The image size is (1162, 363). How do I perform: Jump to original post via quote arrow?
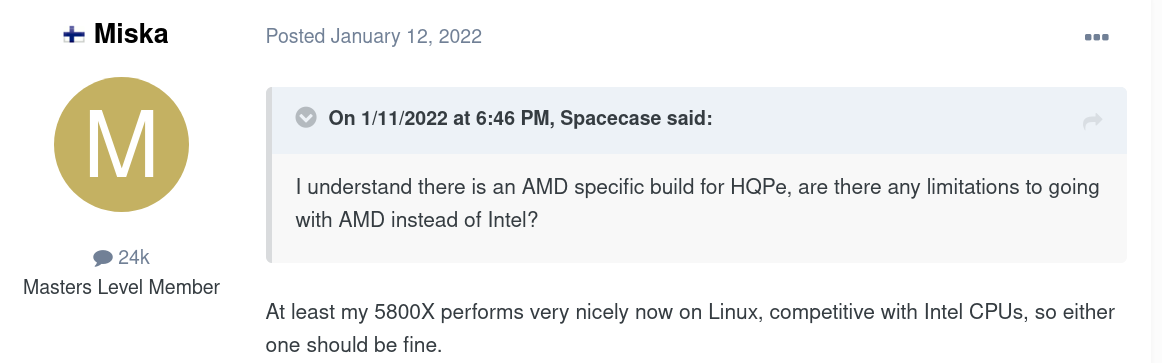click(x=1092, y=121)
